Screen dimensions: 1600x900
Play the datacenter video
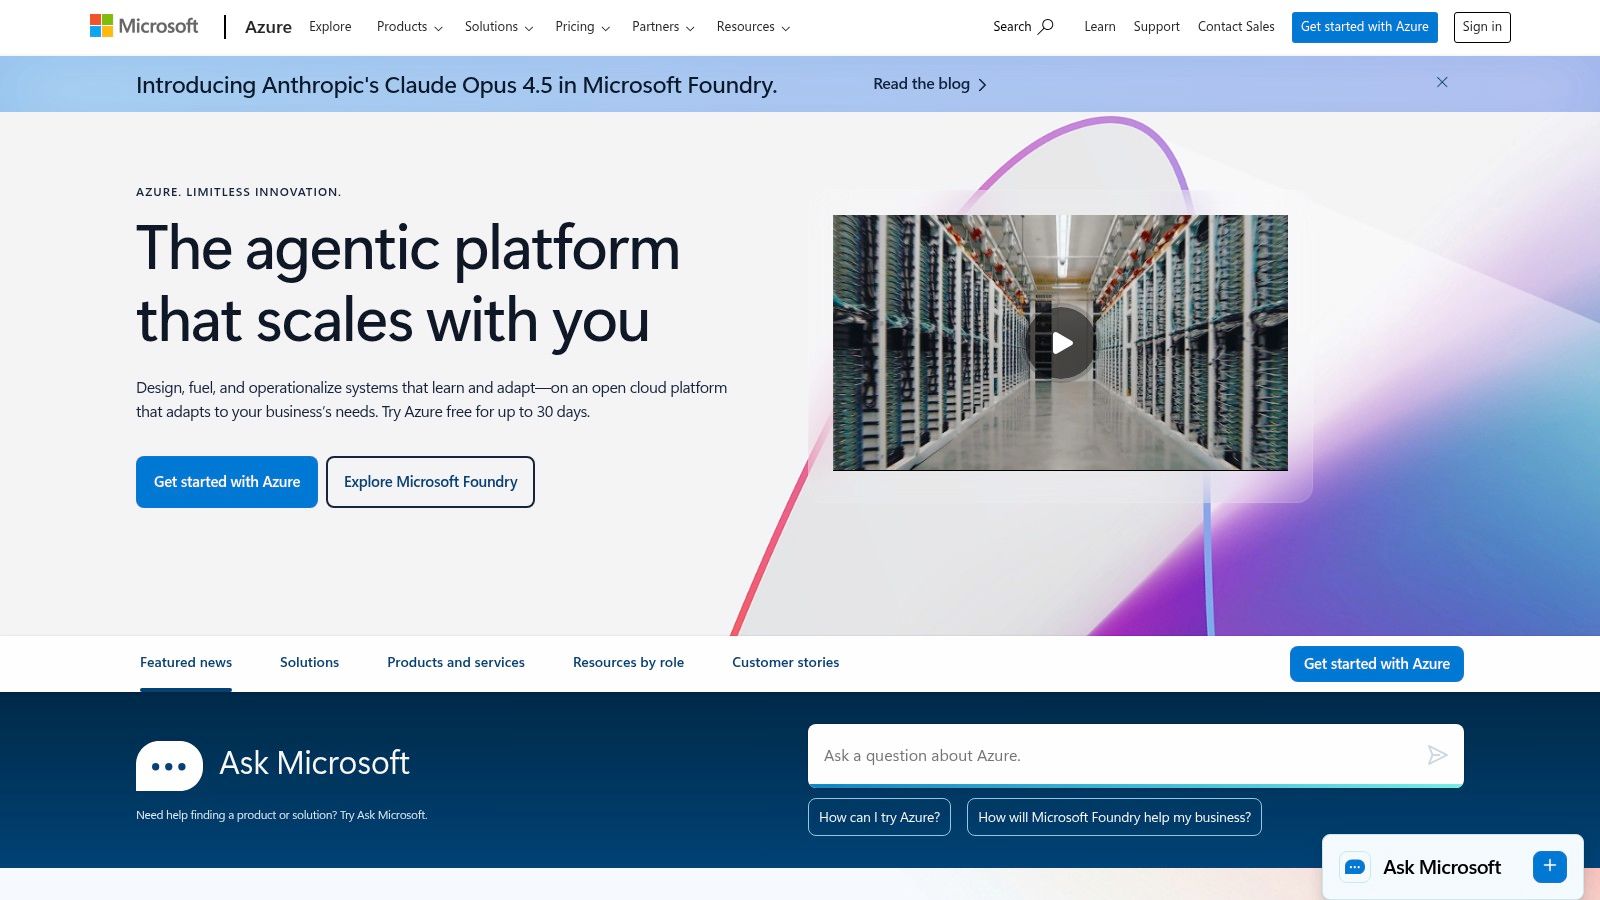pyautogui.click(x=1061, y=342)
